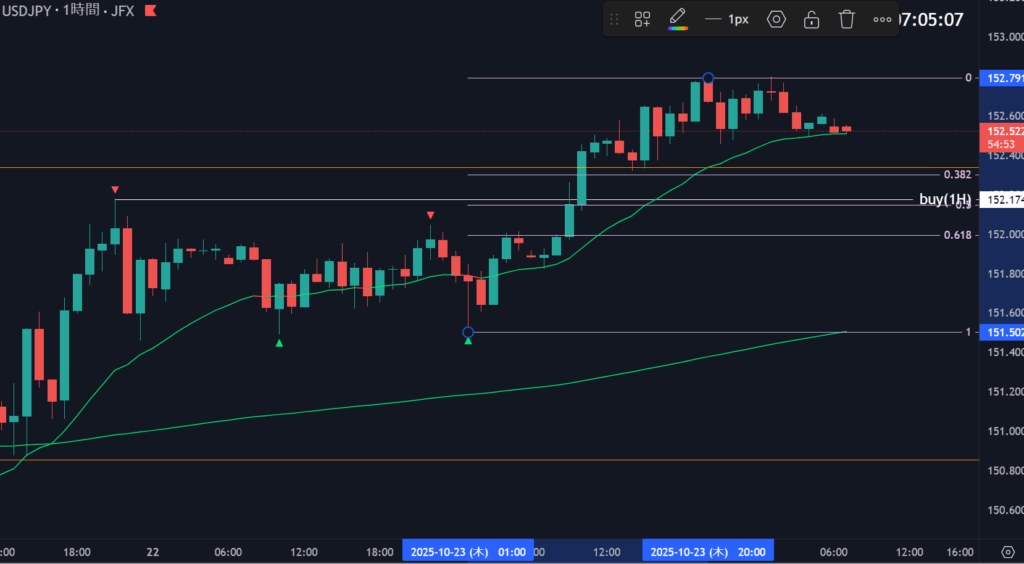Click the 2025-10-23 20:00 time label
This screenshot has height=564, width=1024.
click(708, 551)
